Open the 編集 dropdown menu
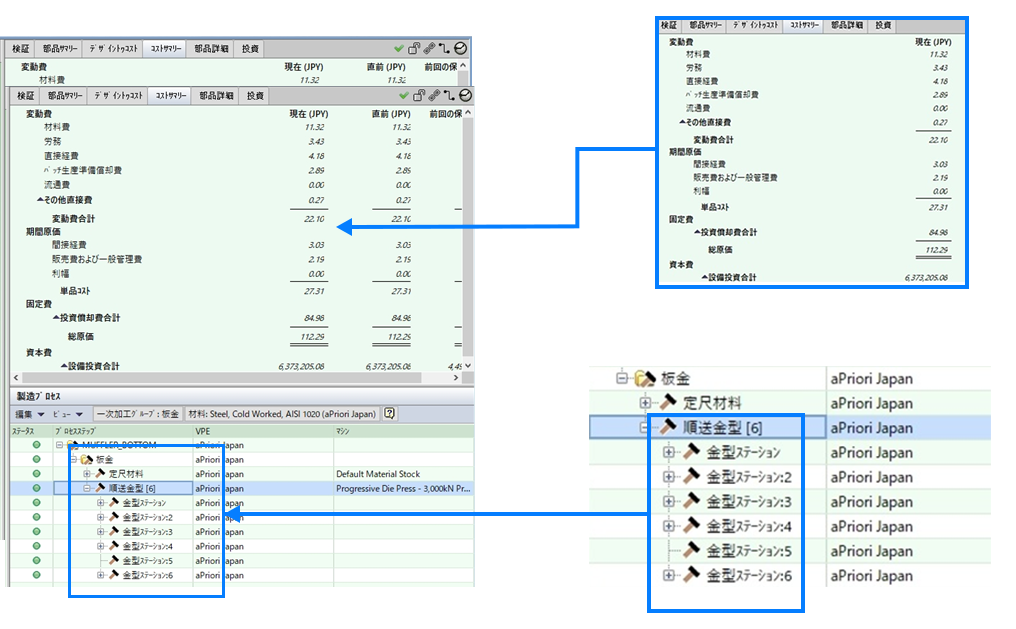This screenshot has width=1016, height=629. click(28, 413)
